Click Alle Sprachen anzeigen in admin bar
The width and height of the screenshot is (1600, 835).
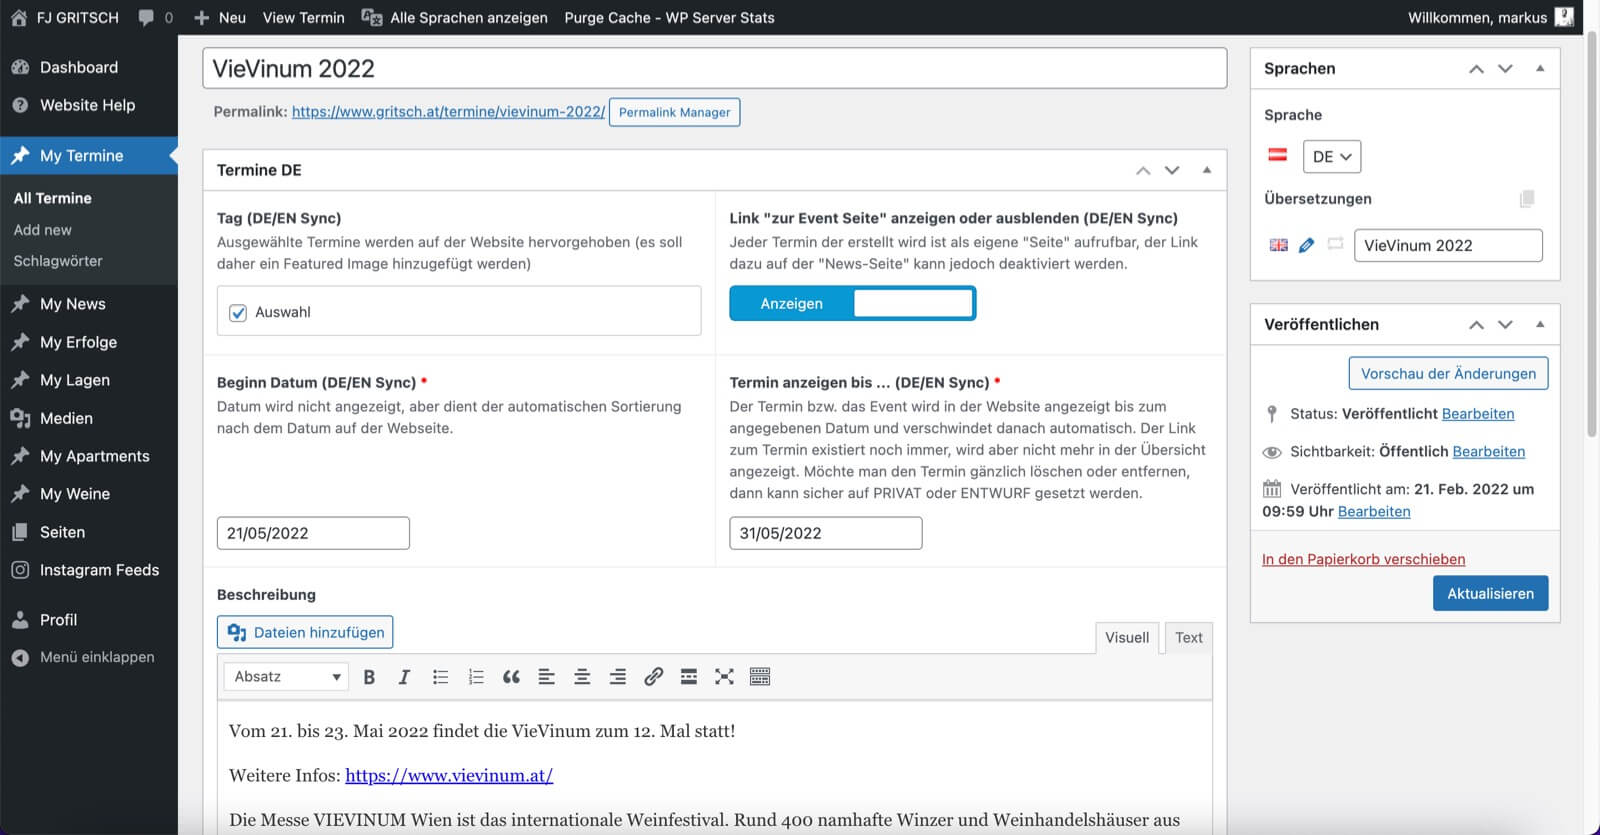tap(455, 17)
